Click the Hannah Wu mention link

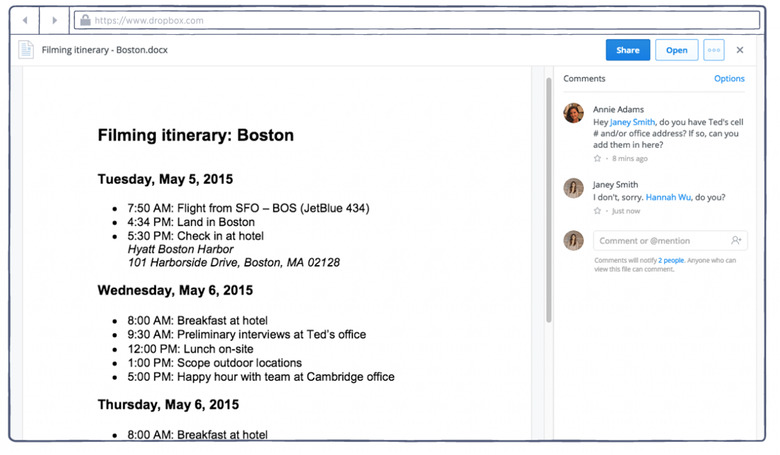point(668,197)
